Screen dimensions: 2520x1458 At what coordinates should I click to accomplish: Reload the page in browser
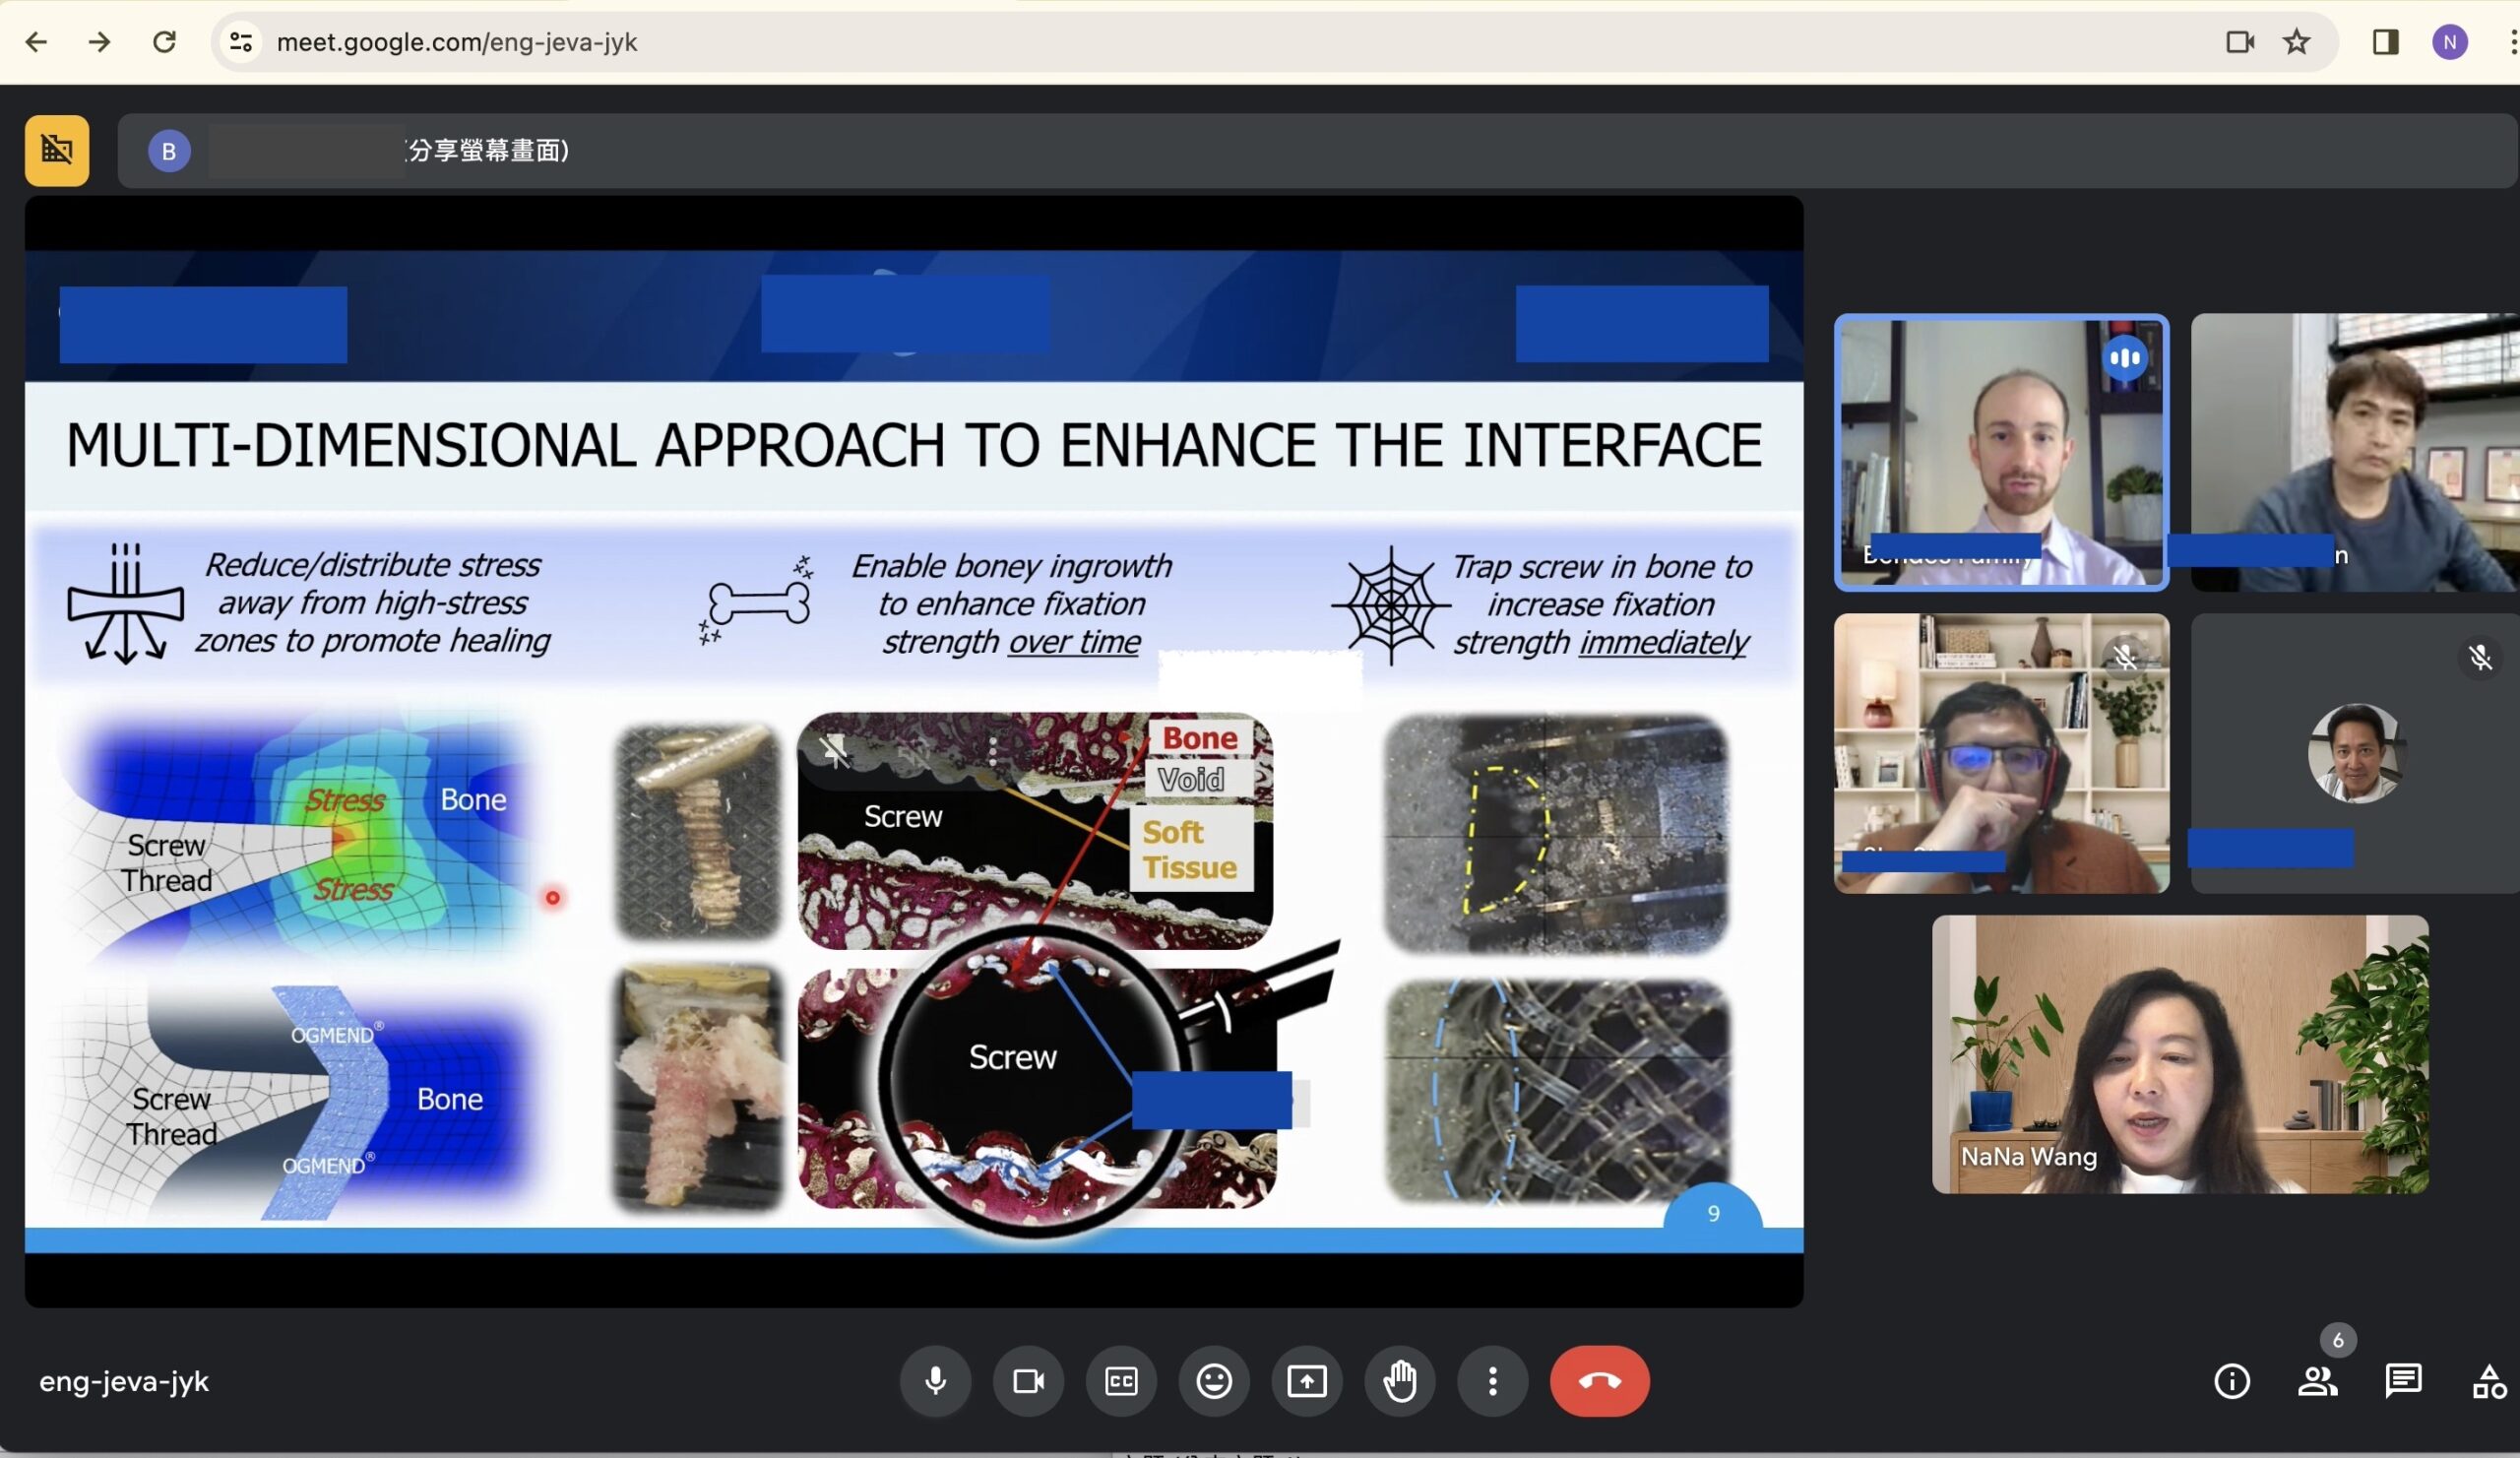coord(164,42)
